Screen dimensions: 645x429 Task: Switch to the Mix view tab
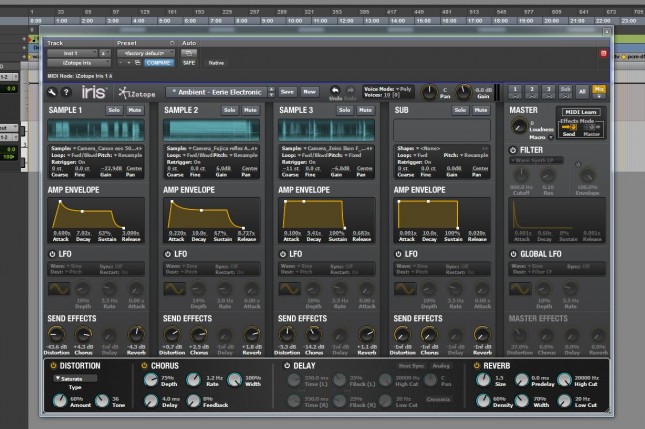600,90
